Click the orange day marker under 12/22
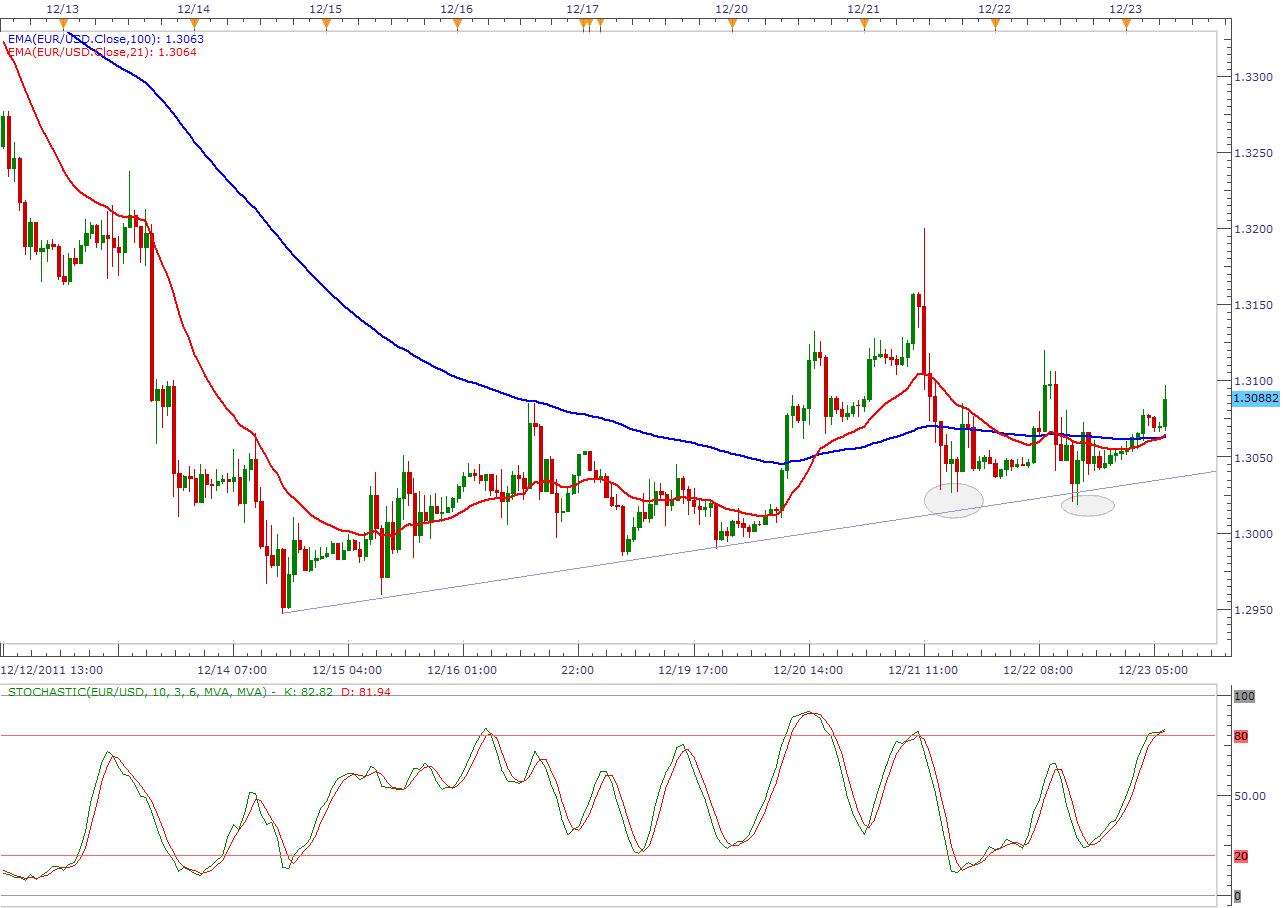 tap(995, 23)
